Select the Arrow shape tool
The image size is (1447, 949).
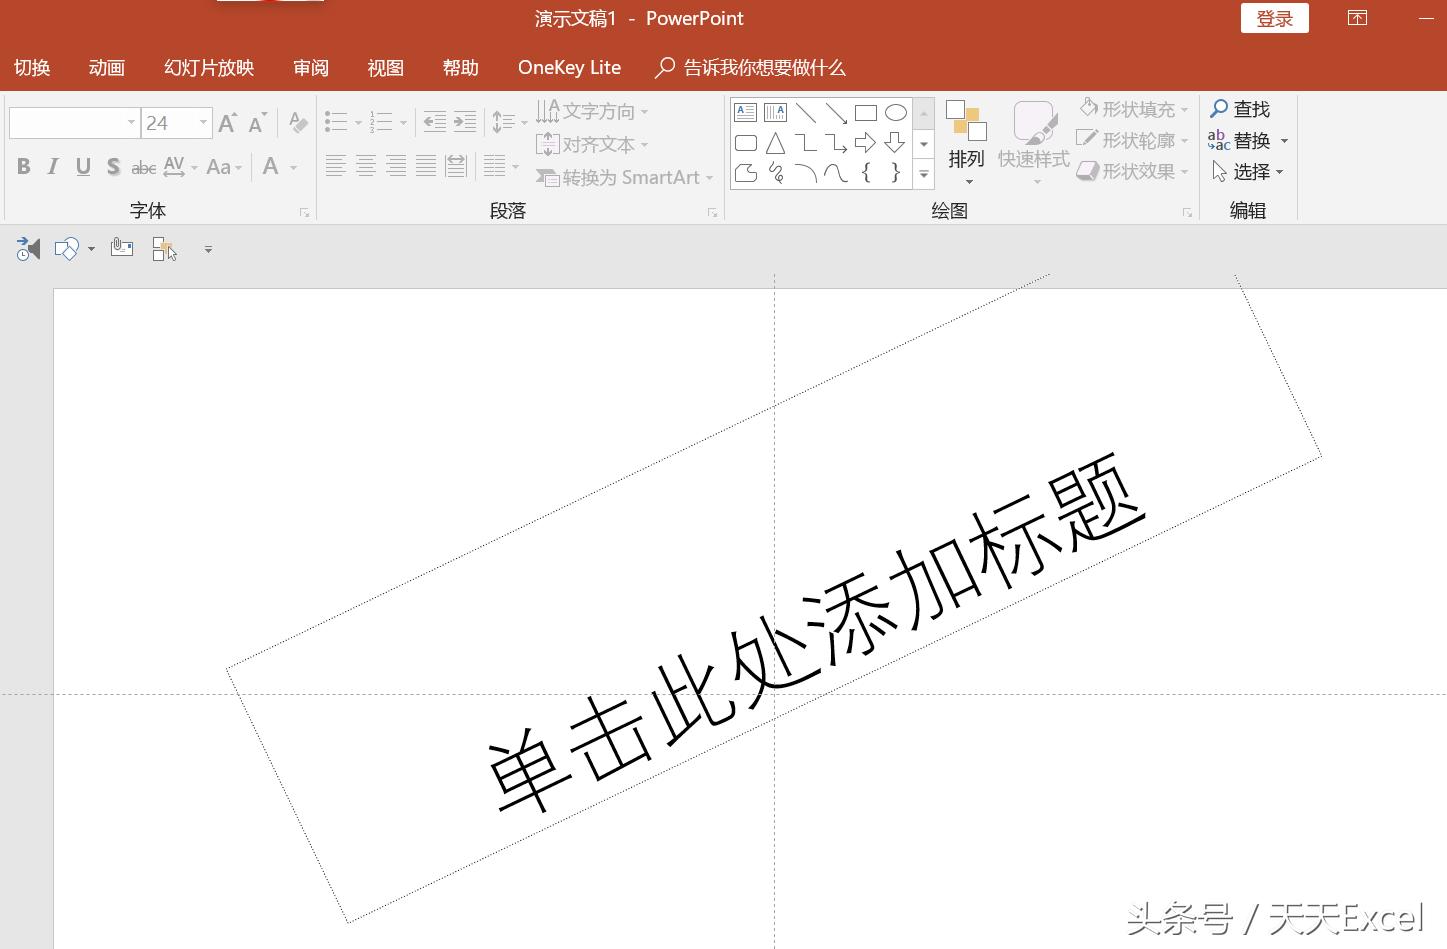click(x=836, y=112)
